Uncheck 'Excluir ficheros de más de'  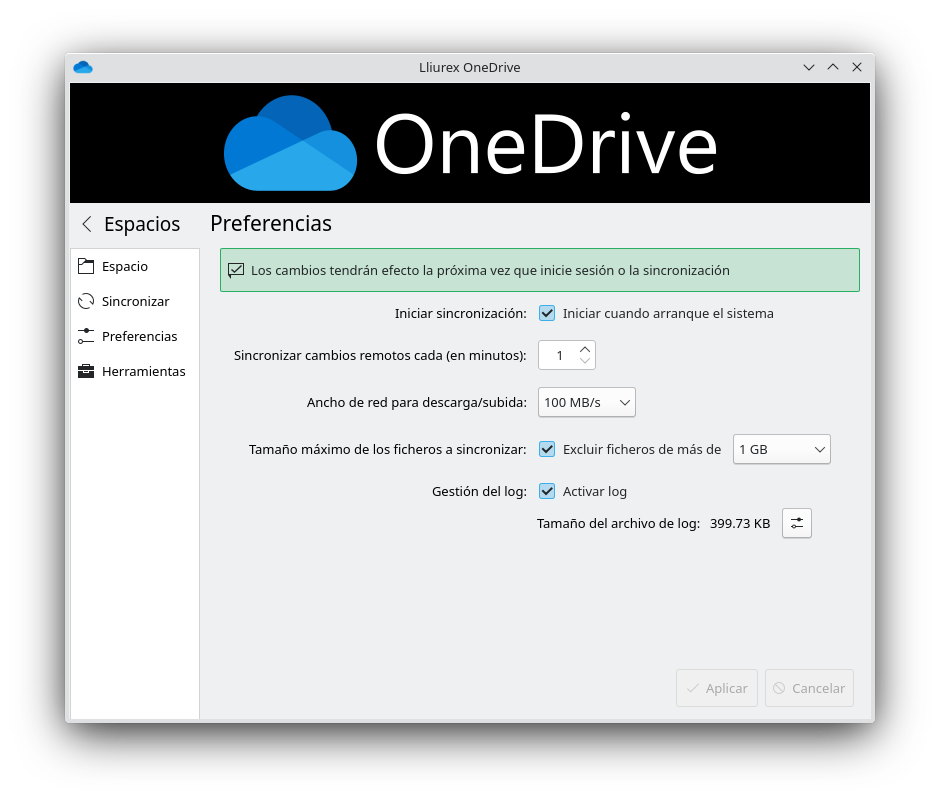pyautogui.click(x=547, y=449)
